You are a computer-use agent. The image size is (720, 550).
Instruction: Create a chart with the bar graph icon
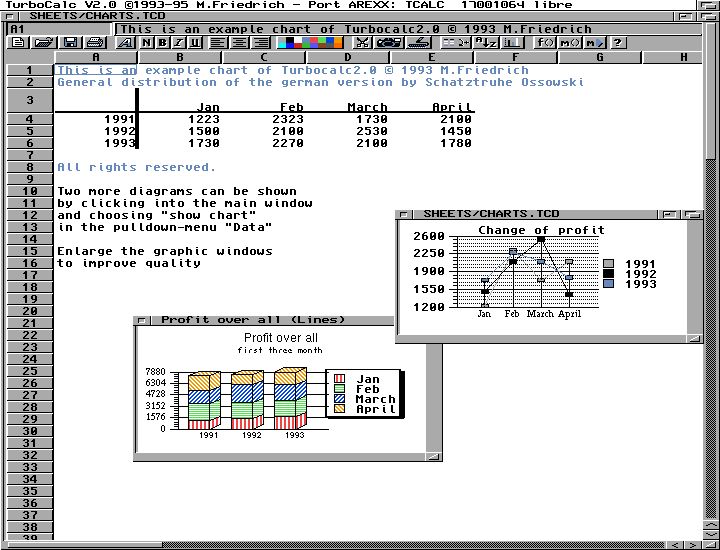pos(512,43)
